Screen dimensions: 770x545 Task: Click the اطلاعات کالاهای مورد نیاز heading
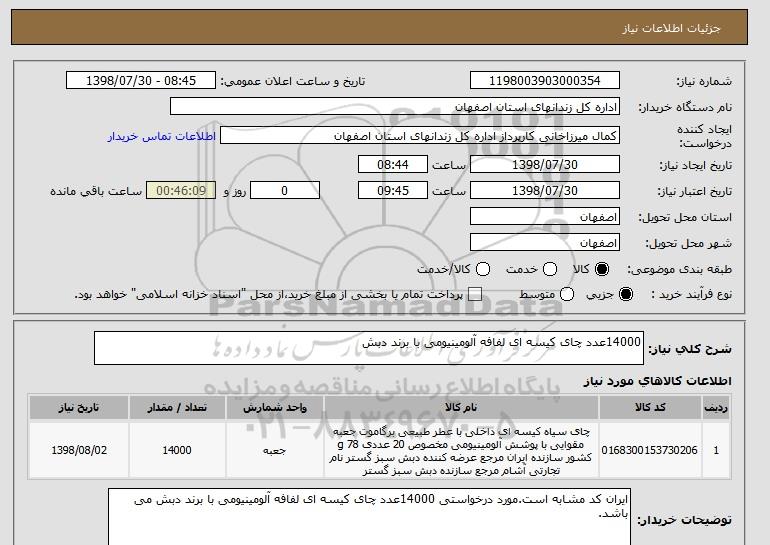[657, 381]
